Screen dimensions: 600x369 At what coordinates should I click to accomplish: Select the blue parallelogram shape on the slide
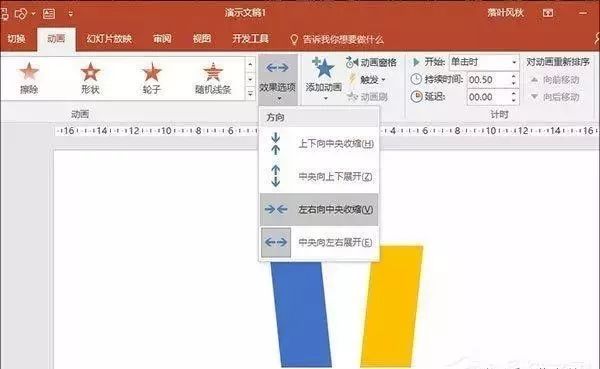[300, 314]
